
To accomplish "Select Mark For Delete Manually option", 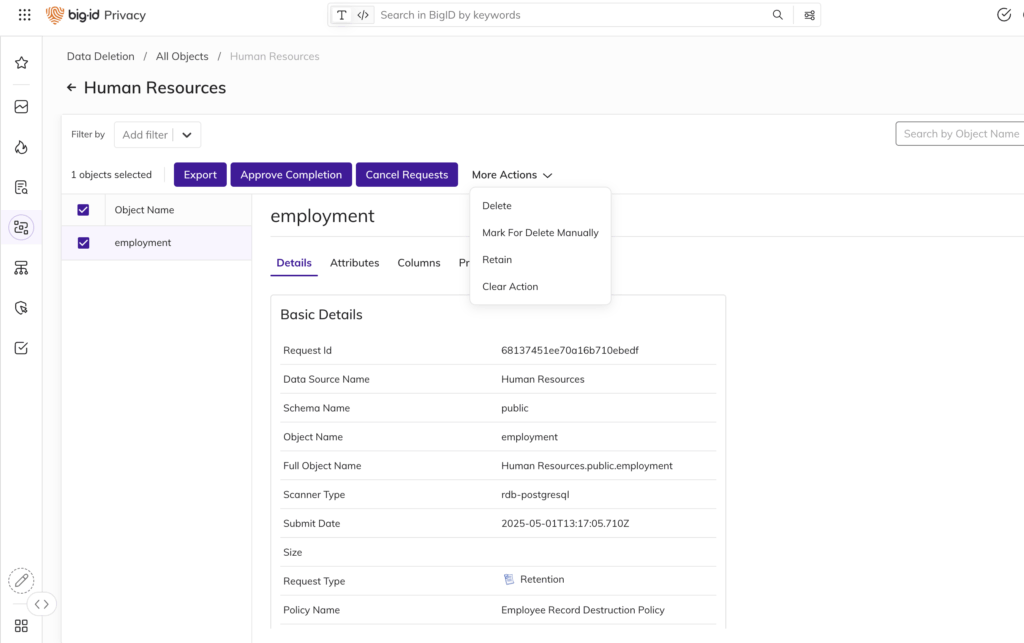I will [x=540, y=233].
